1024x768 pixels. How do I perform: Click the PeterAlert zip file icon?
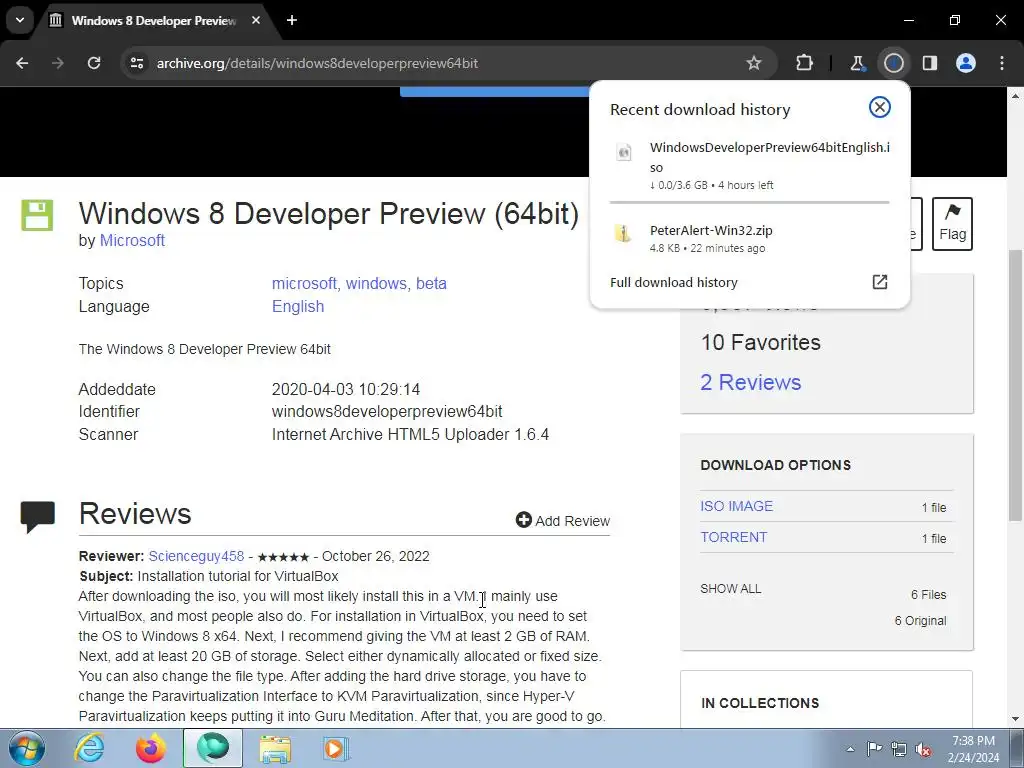click(x=623, y=232)
